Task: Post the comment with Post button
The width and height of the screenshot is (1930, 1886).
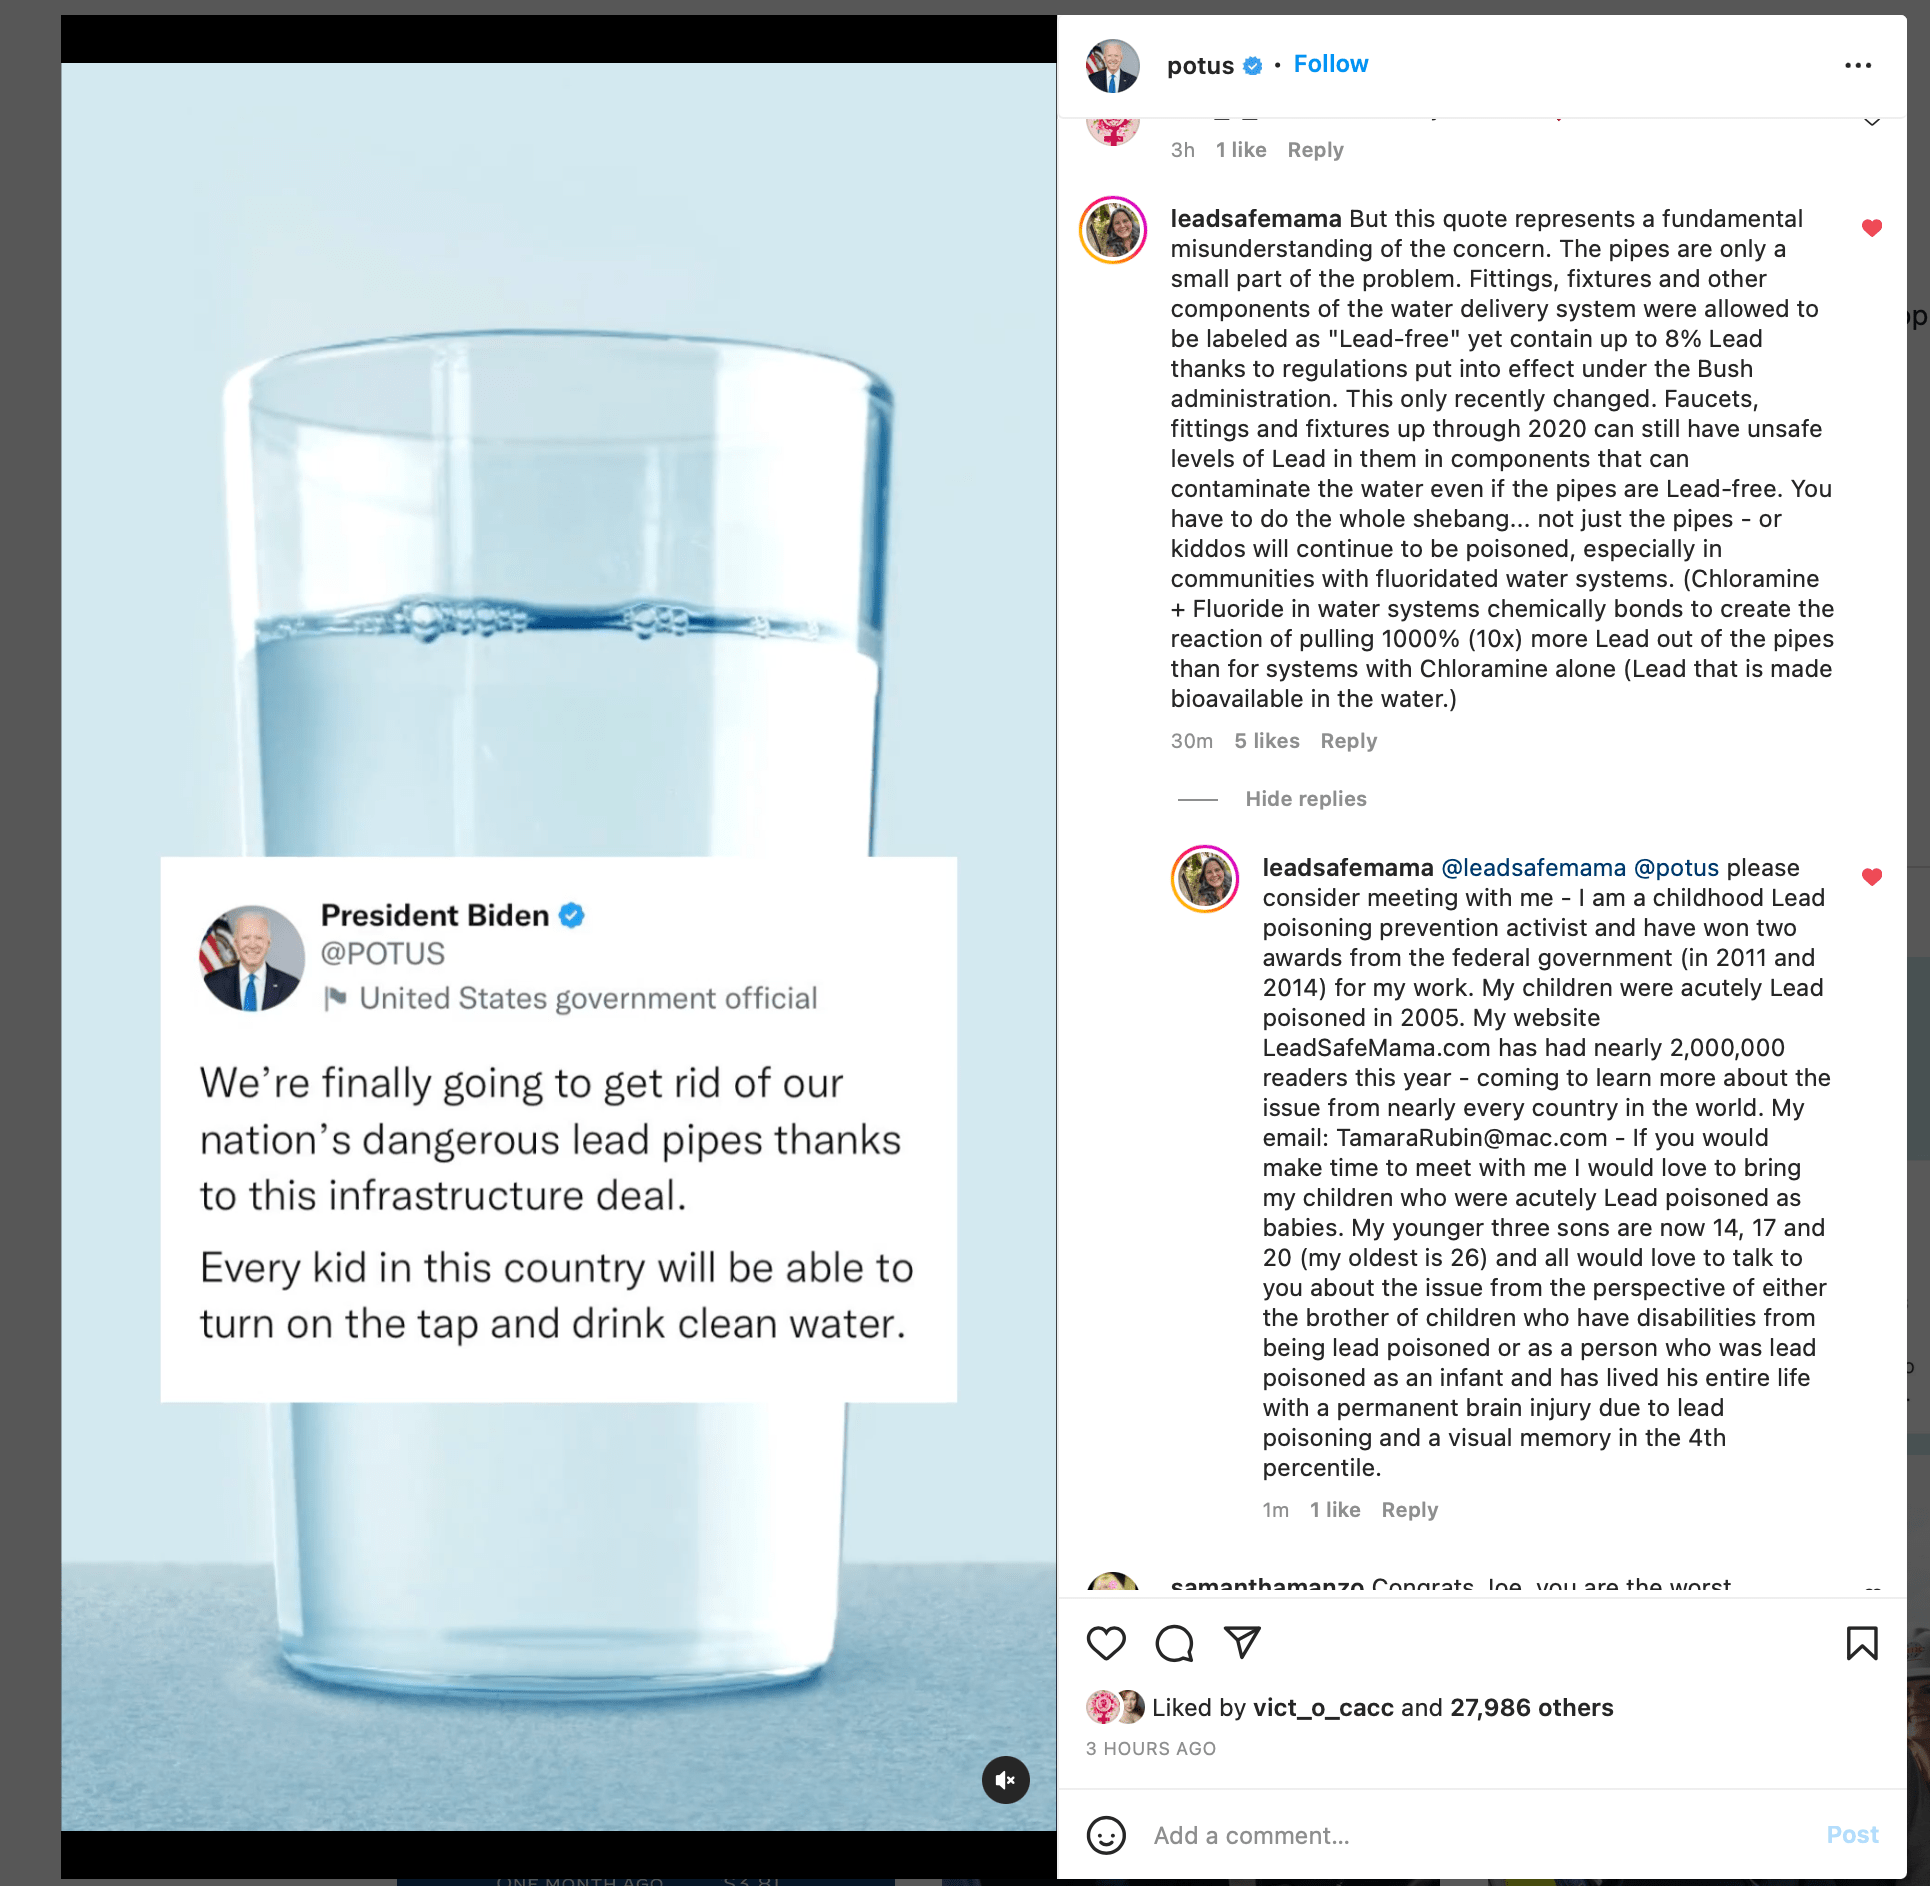Action: coord(1852,1835)
